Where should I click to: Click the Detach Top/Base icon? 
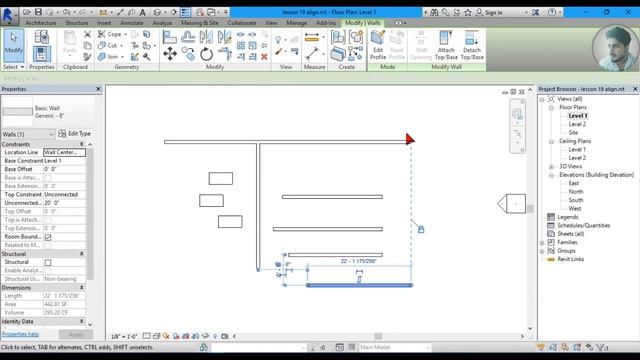(x=472, y=45)
